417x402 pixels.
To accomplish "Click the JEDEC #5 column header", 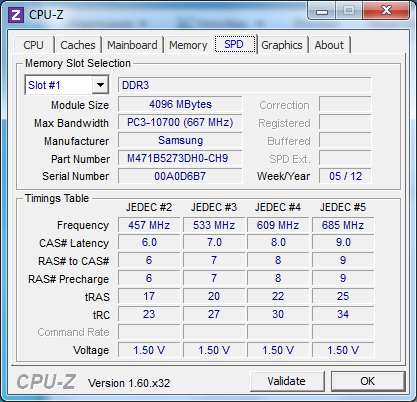I will point(343,207).
